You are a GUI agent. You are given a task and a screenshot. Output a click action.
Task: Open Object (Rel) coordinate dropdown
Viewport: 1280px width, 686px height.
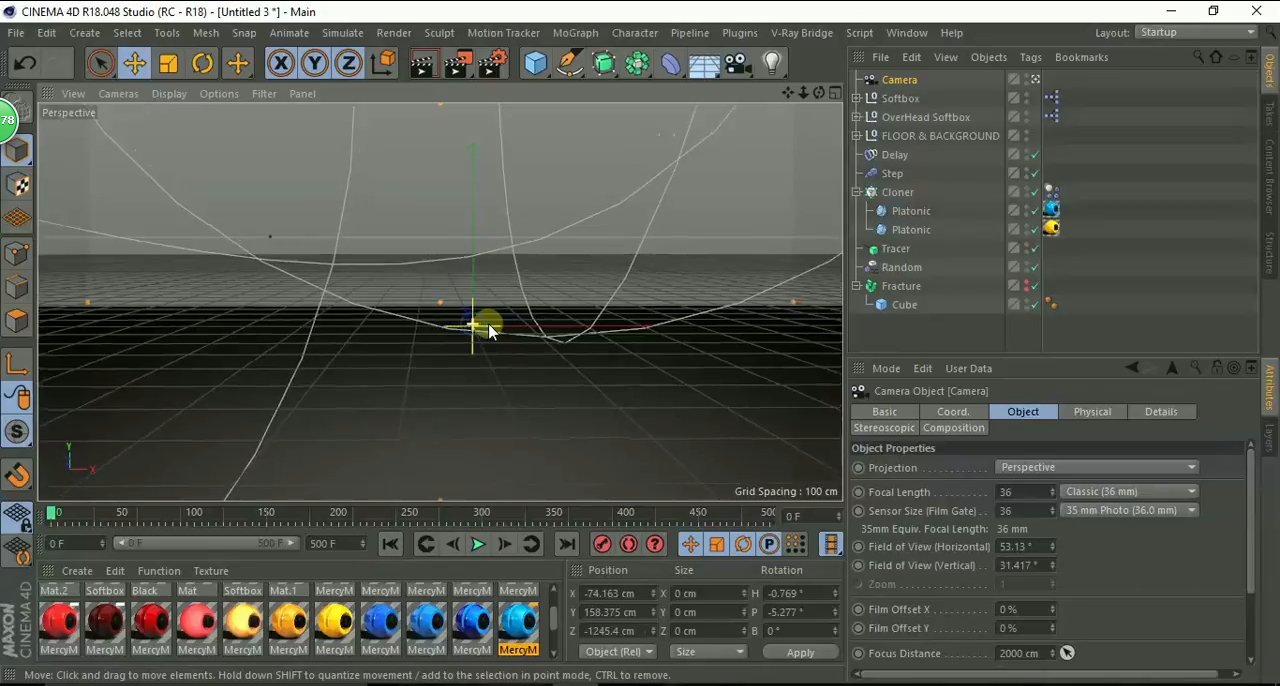coord(618,652)
